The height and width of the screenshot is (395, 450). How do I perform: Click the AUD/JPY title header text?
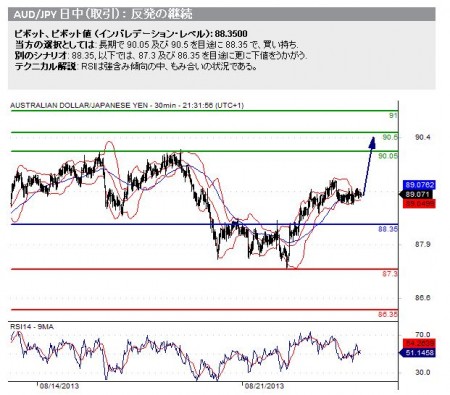point(103,14)
